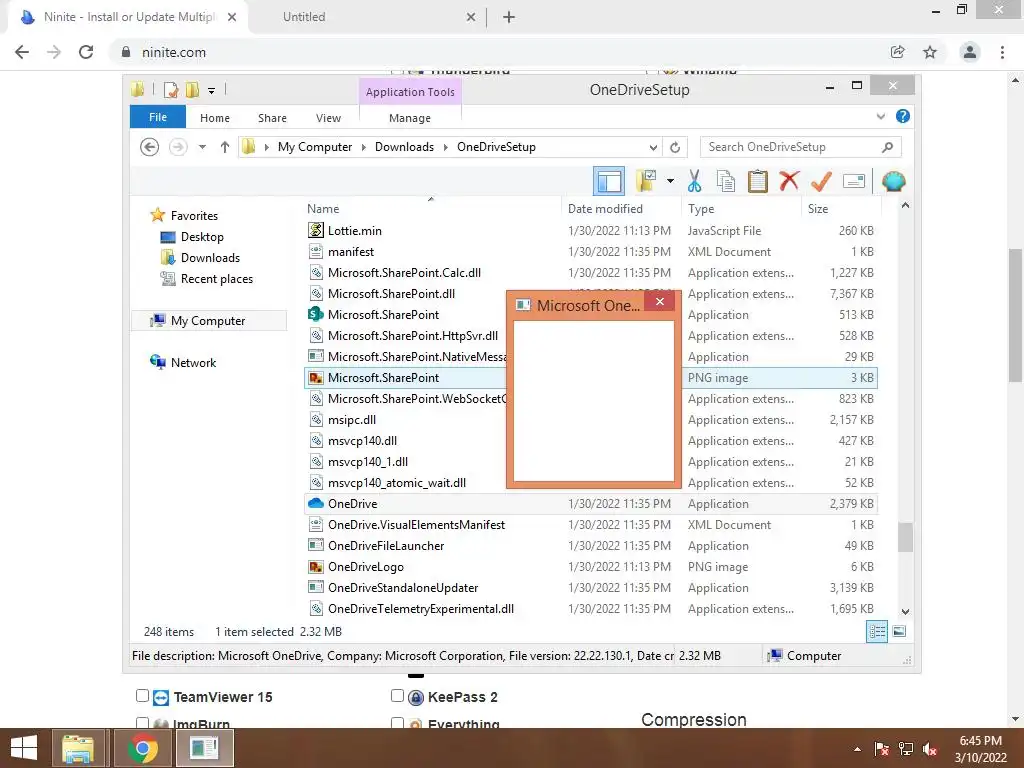
Task: Click the Chrome share page icon
Action: (898, 52)
